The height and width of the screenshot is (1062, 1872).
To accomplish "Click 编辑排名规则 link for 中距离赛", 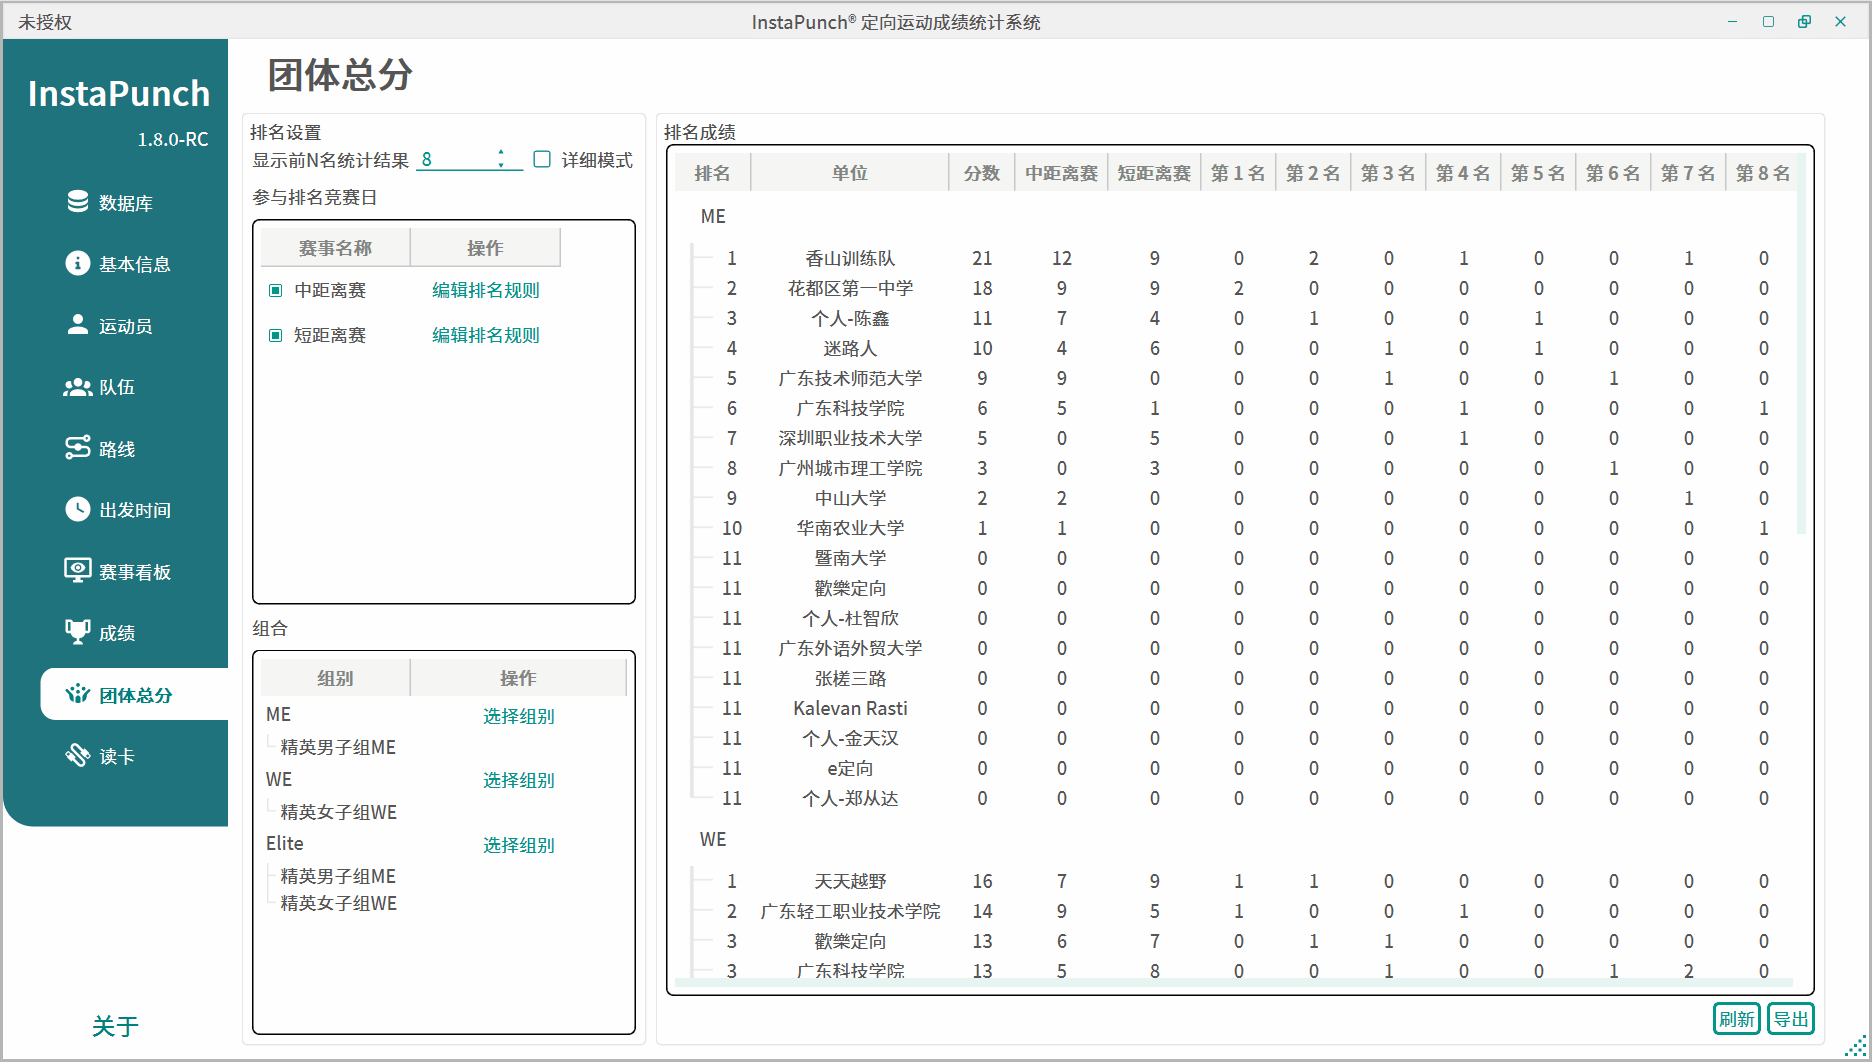I will pyautogui.click(x=485, y=291).
